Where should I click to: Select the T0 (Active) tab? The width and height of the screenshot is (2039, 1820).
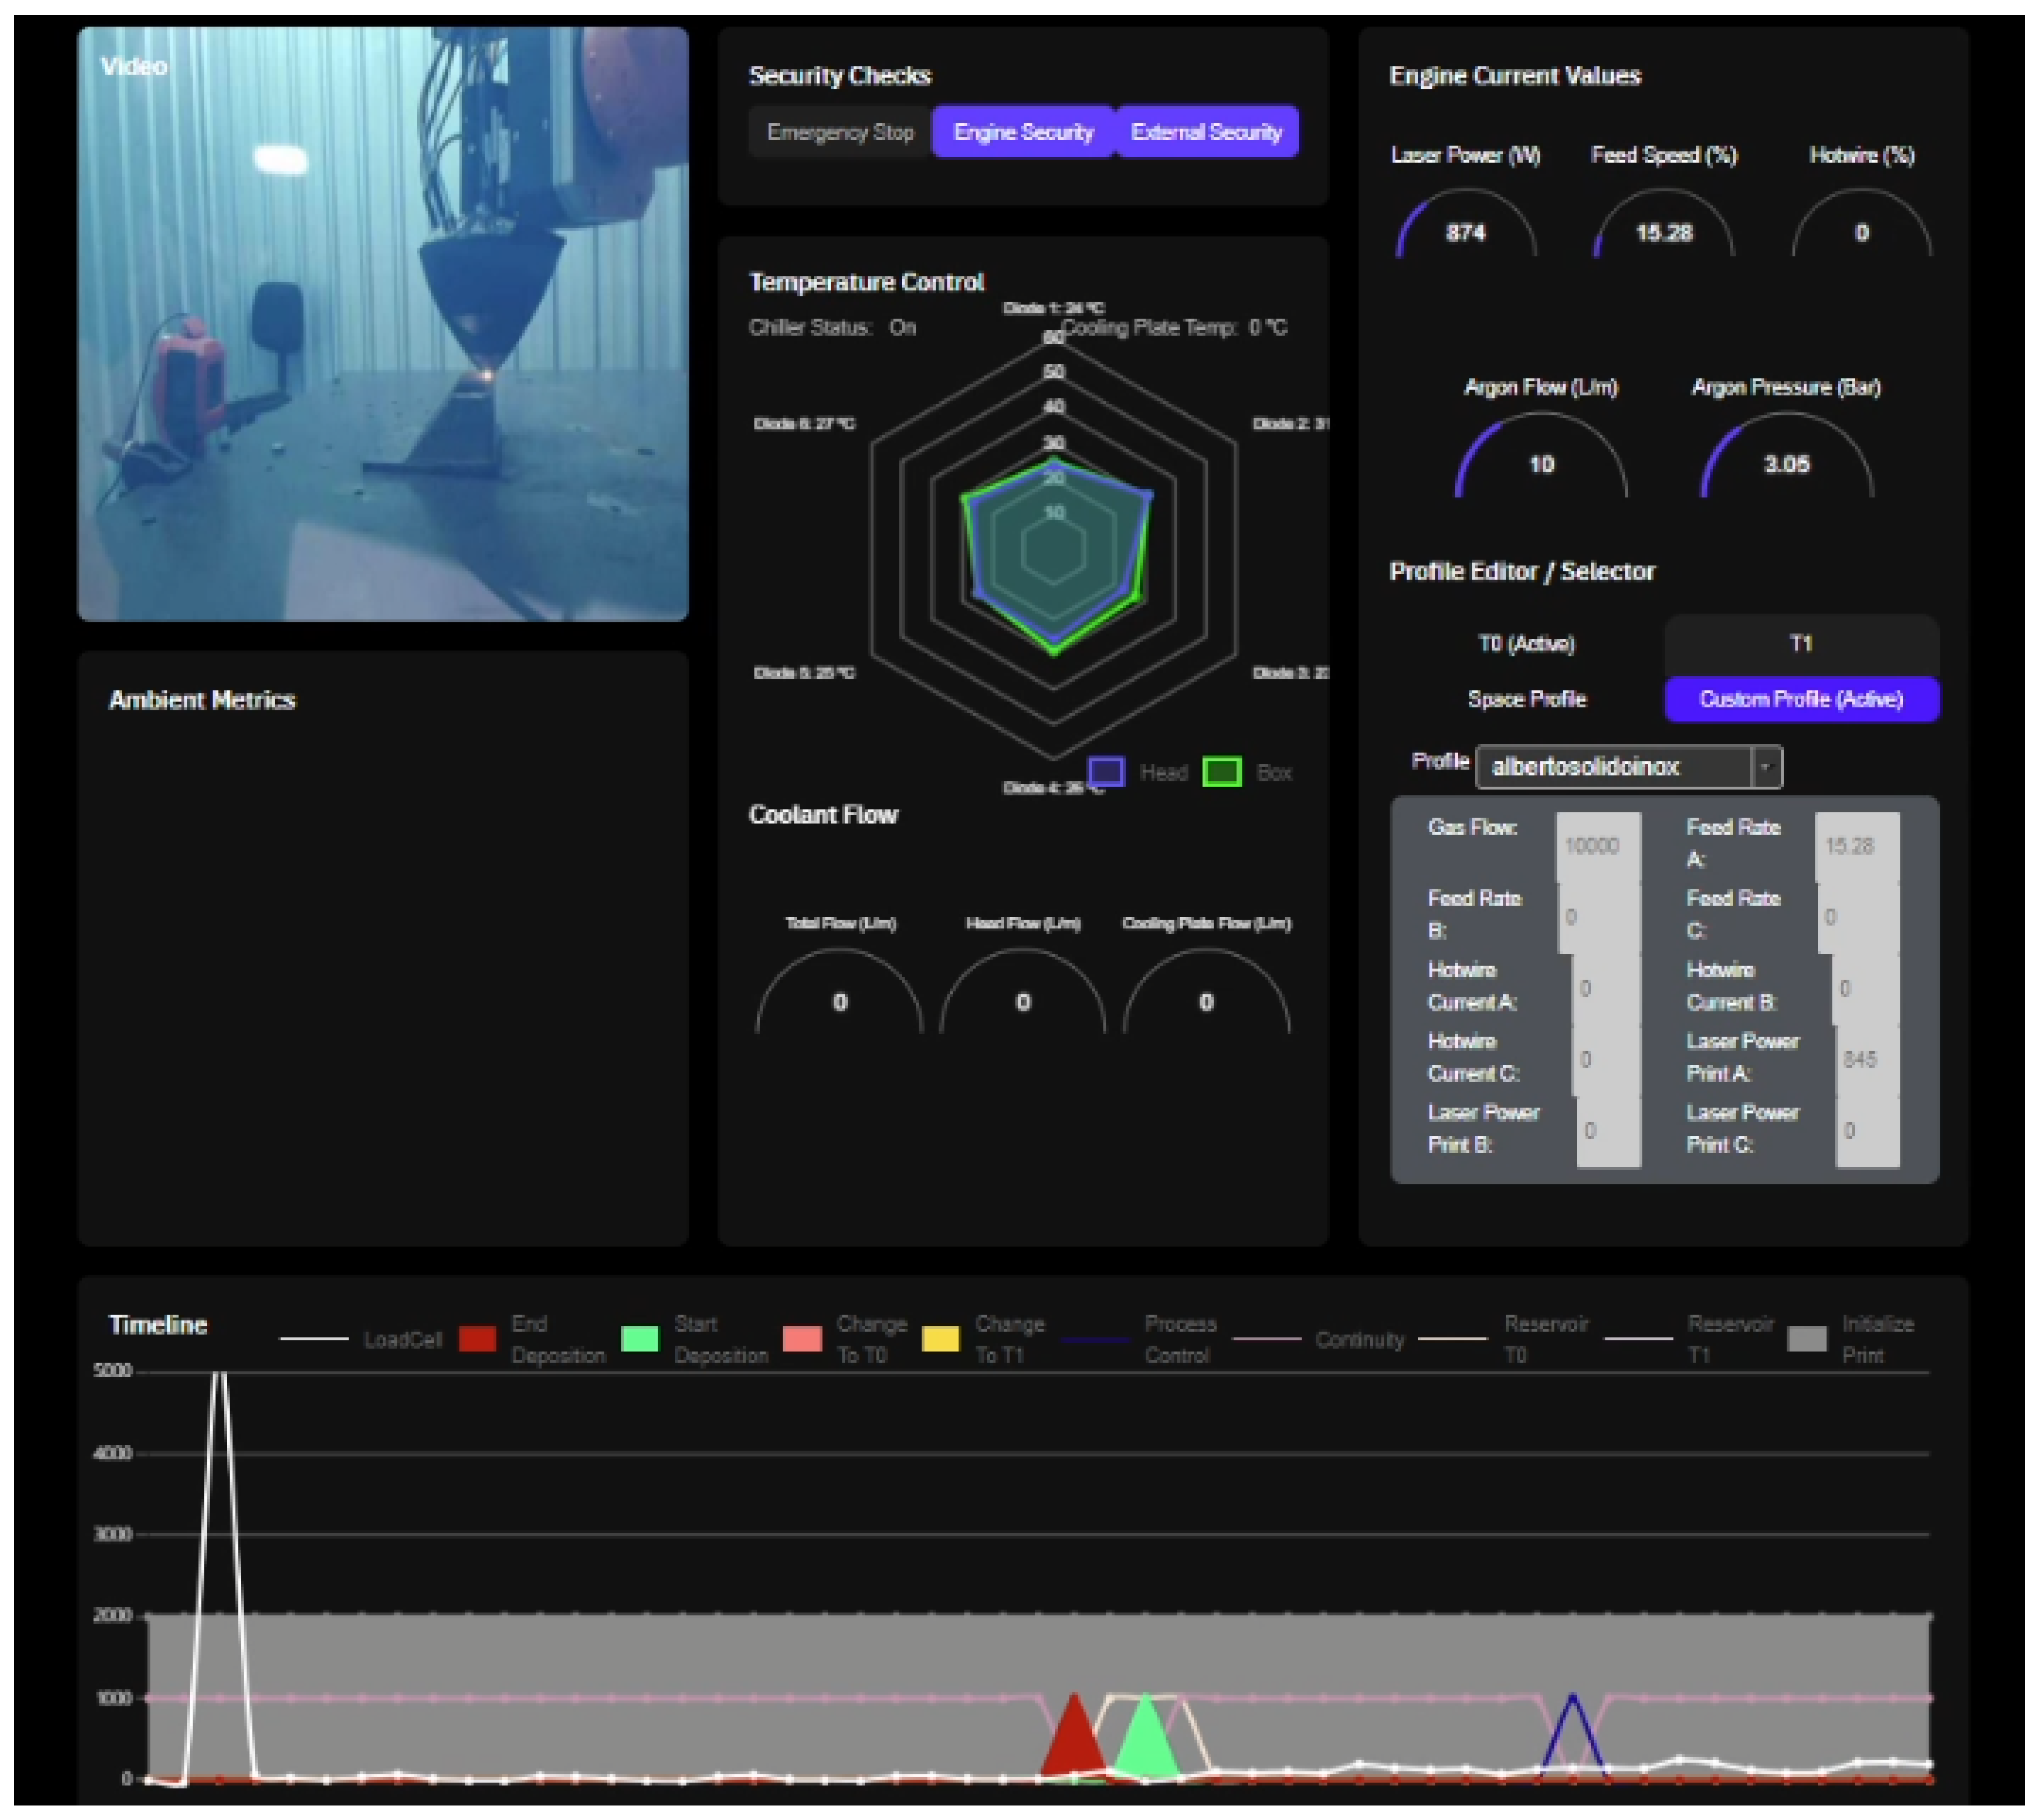[1525, 643]
